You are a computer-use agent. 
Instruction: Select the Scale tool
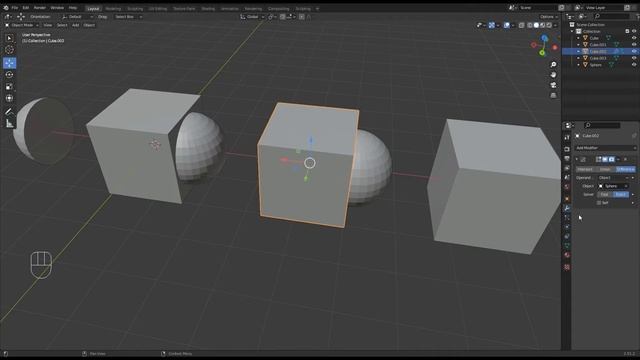tap(9, 87)
